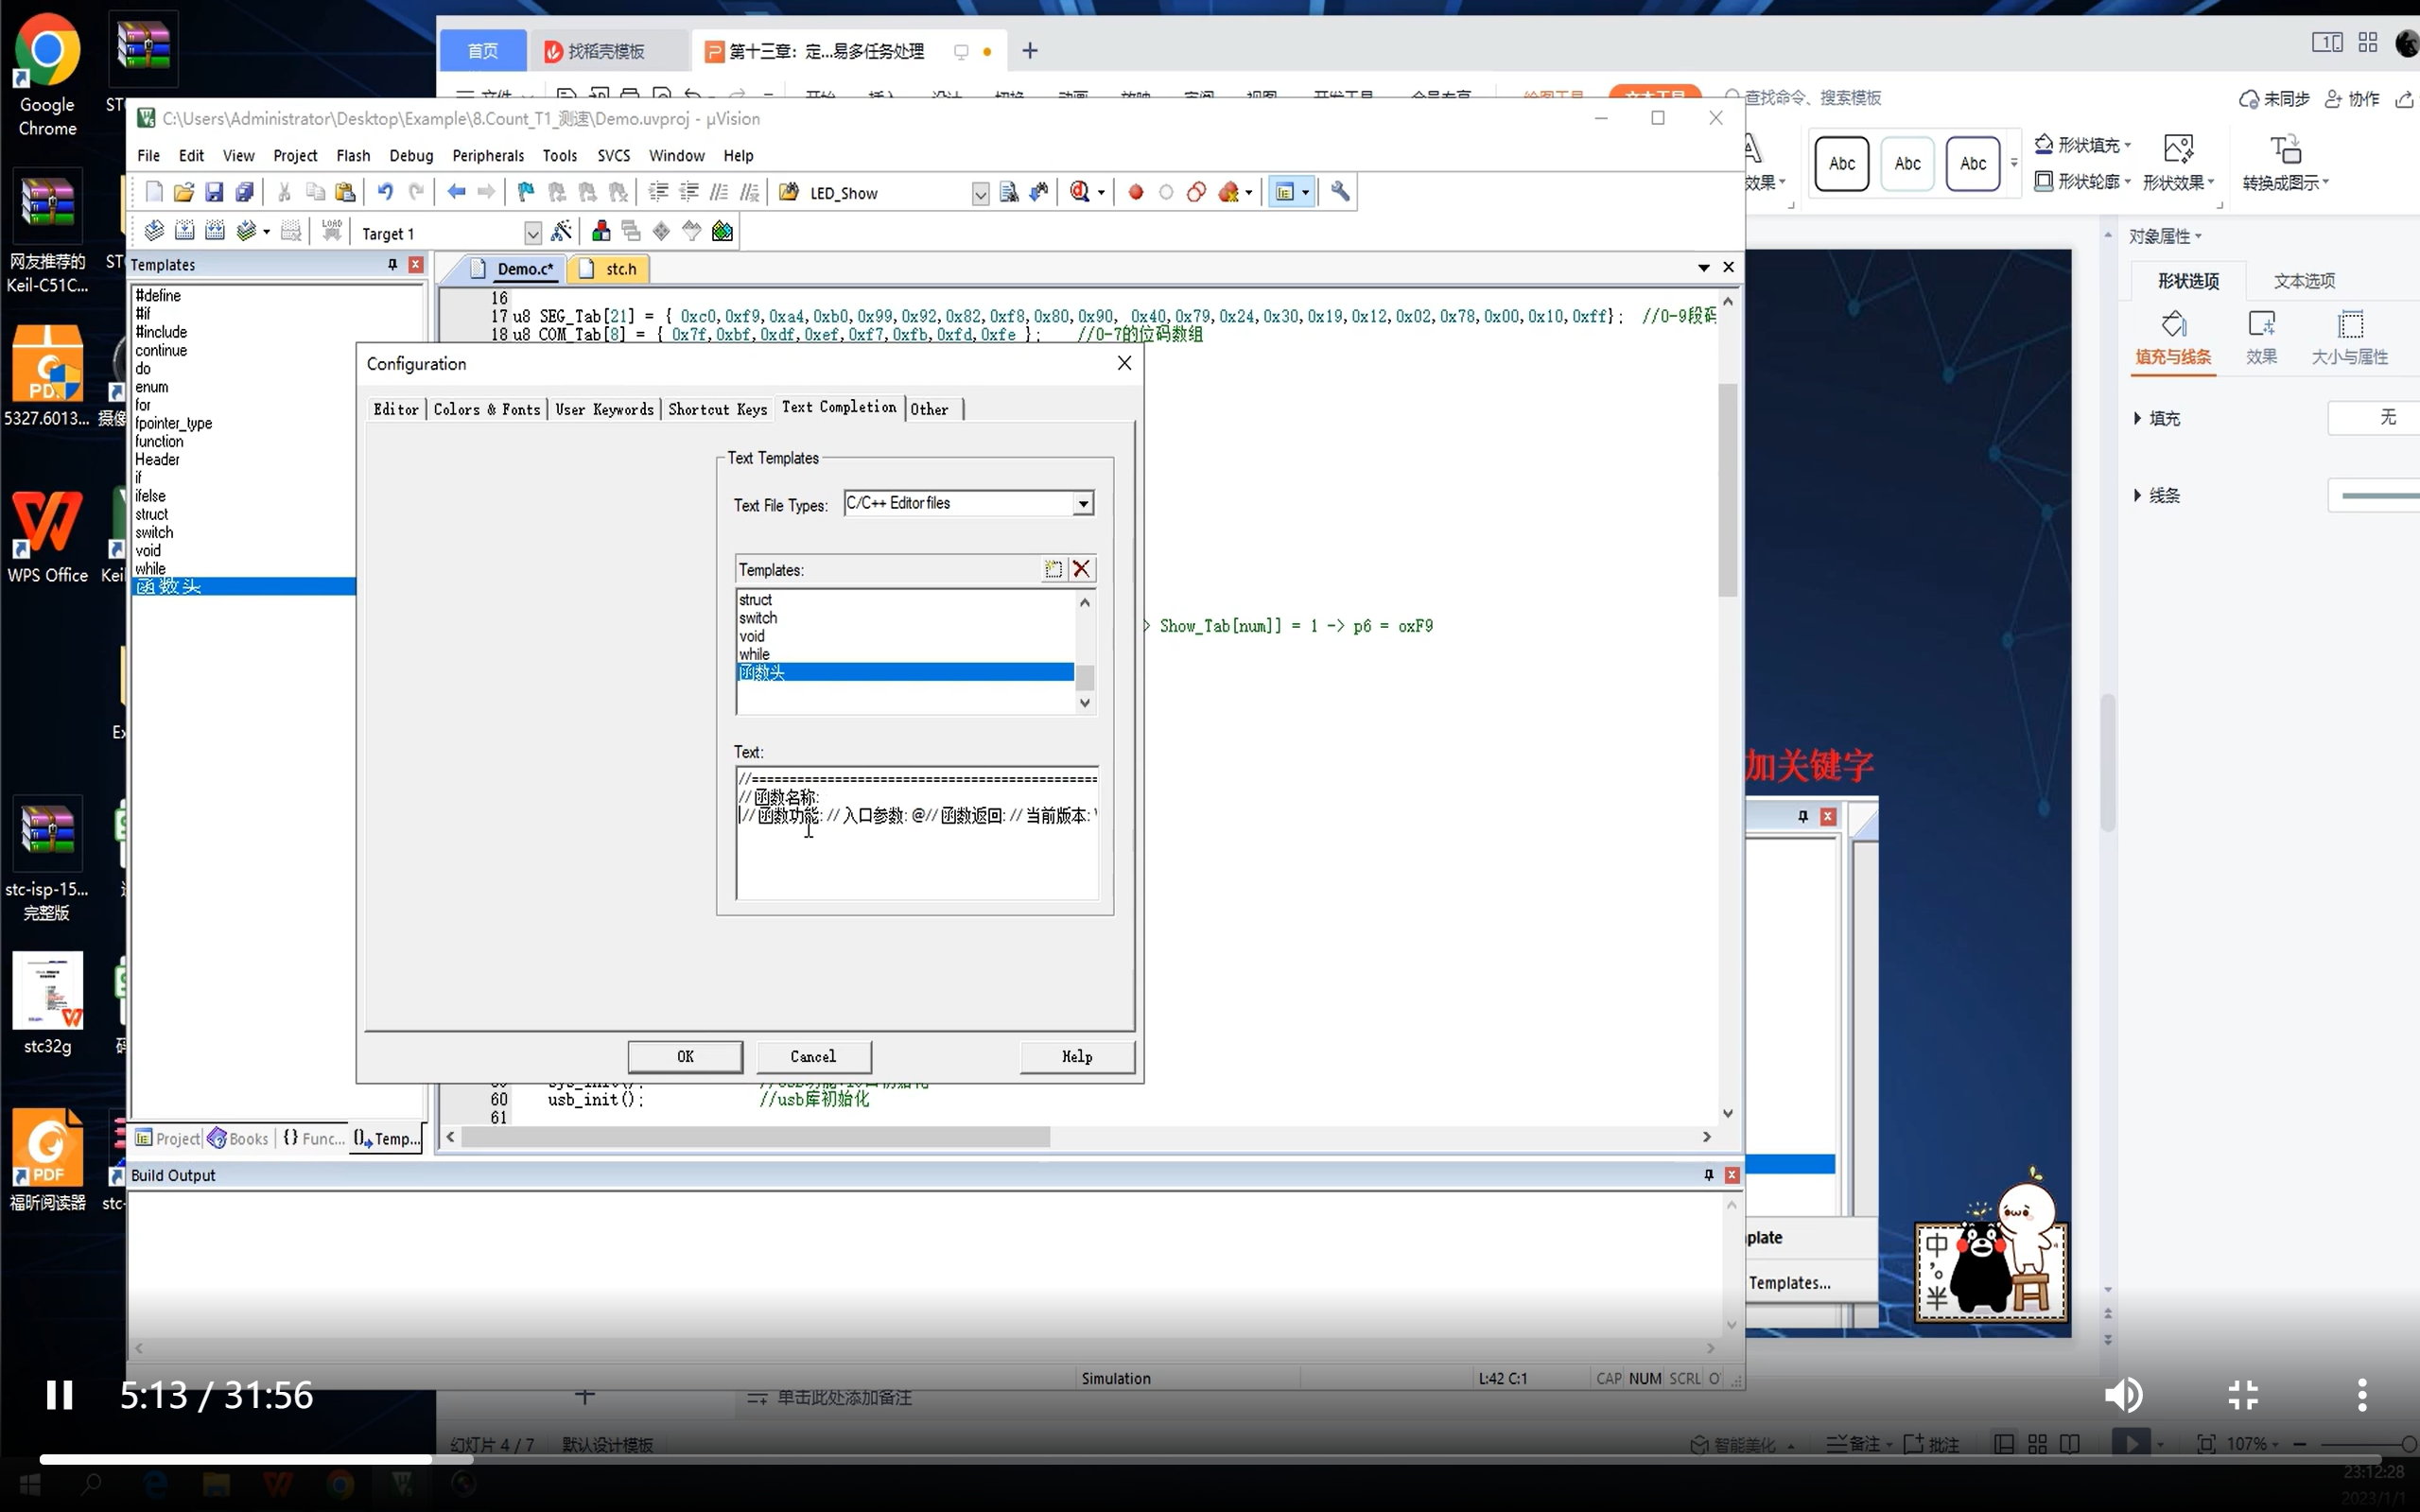Screen dimensions: 2420x1512
Task: Disable all breakpoints icon
Action: point(1196,192)
